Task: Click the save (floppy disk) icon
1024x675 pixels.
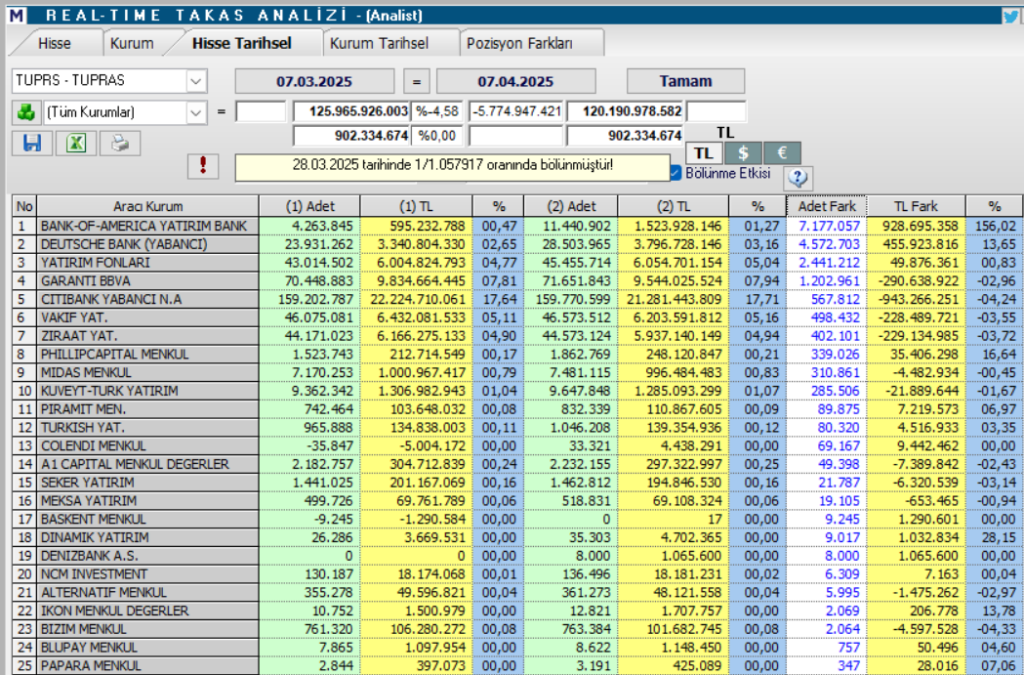Action: (x=31, y=143)
